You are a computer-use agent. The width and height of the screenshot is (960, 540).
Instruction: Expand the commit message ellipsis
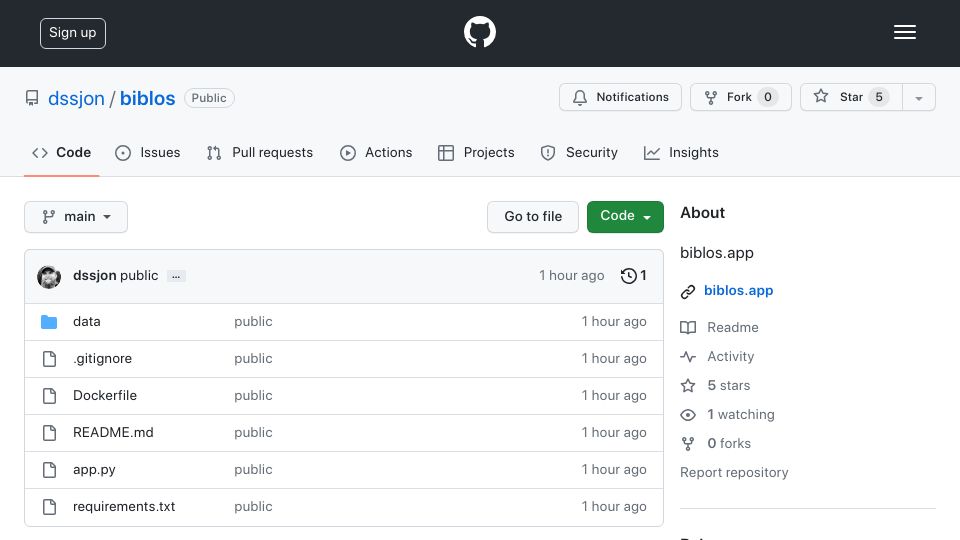click(176, 277)
